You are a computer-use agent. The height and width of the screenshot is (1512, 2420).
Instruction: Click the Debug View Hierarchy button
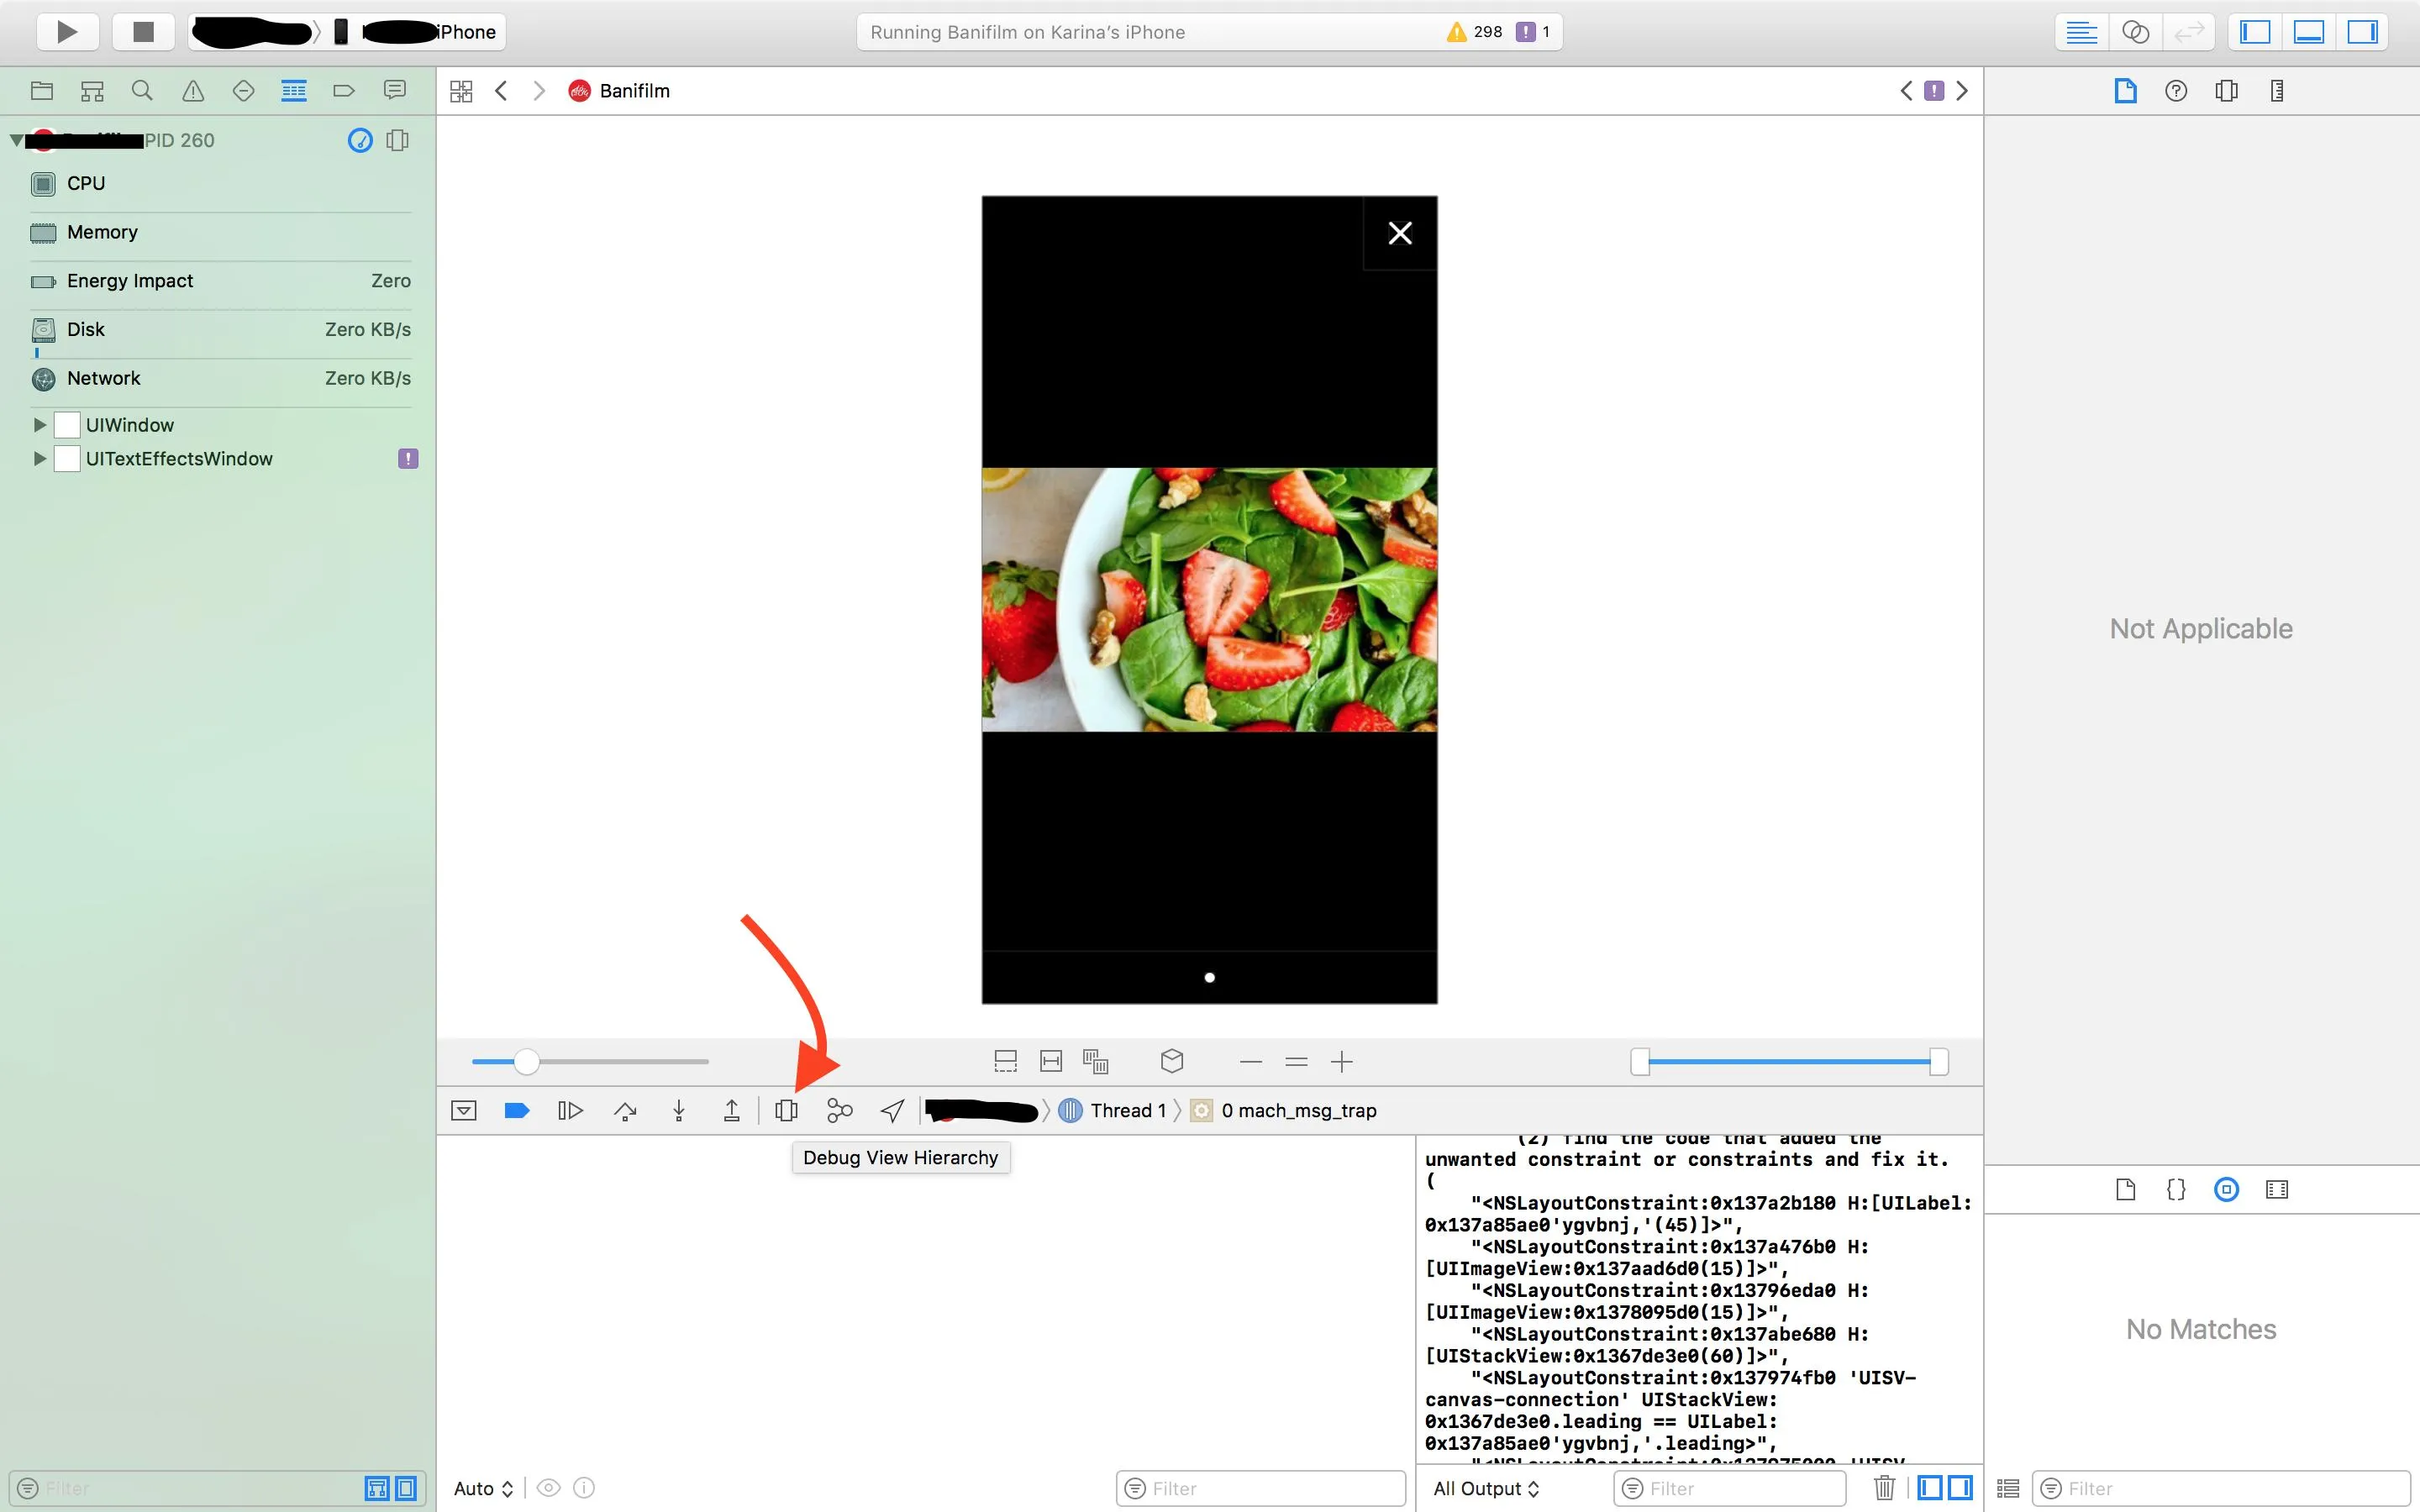click(x=786, y=1110)
